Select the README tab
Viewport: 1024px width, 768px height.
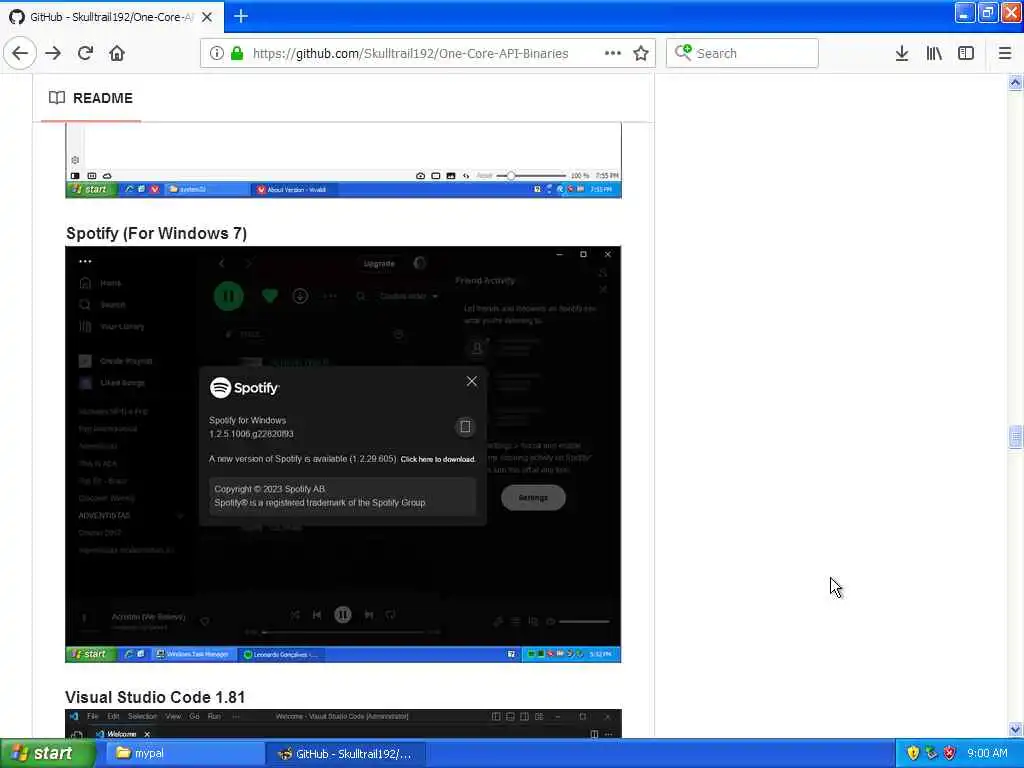click(91, 98)
